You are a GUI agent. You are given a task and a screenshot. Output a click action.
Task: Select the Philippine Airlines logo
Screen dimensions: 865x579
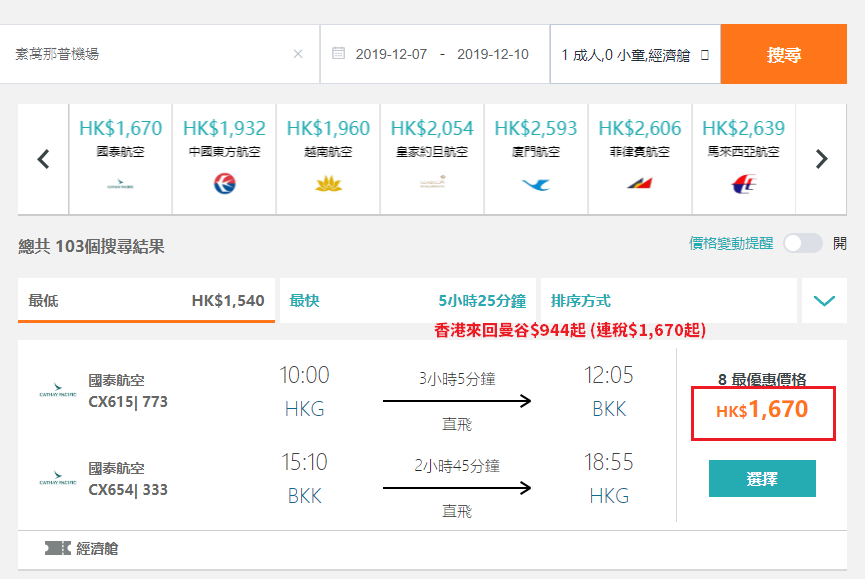point(640,183)
